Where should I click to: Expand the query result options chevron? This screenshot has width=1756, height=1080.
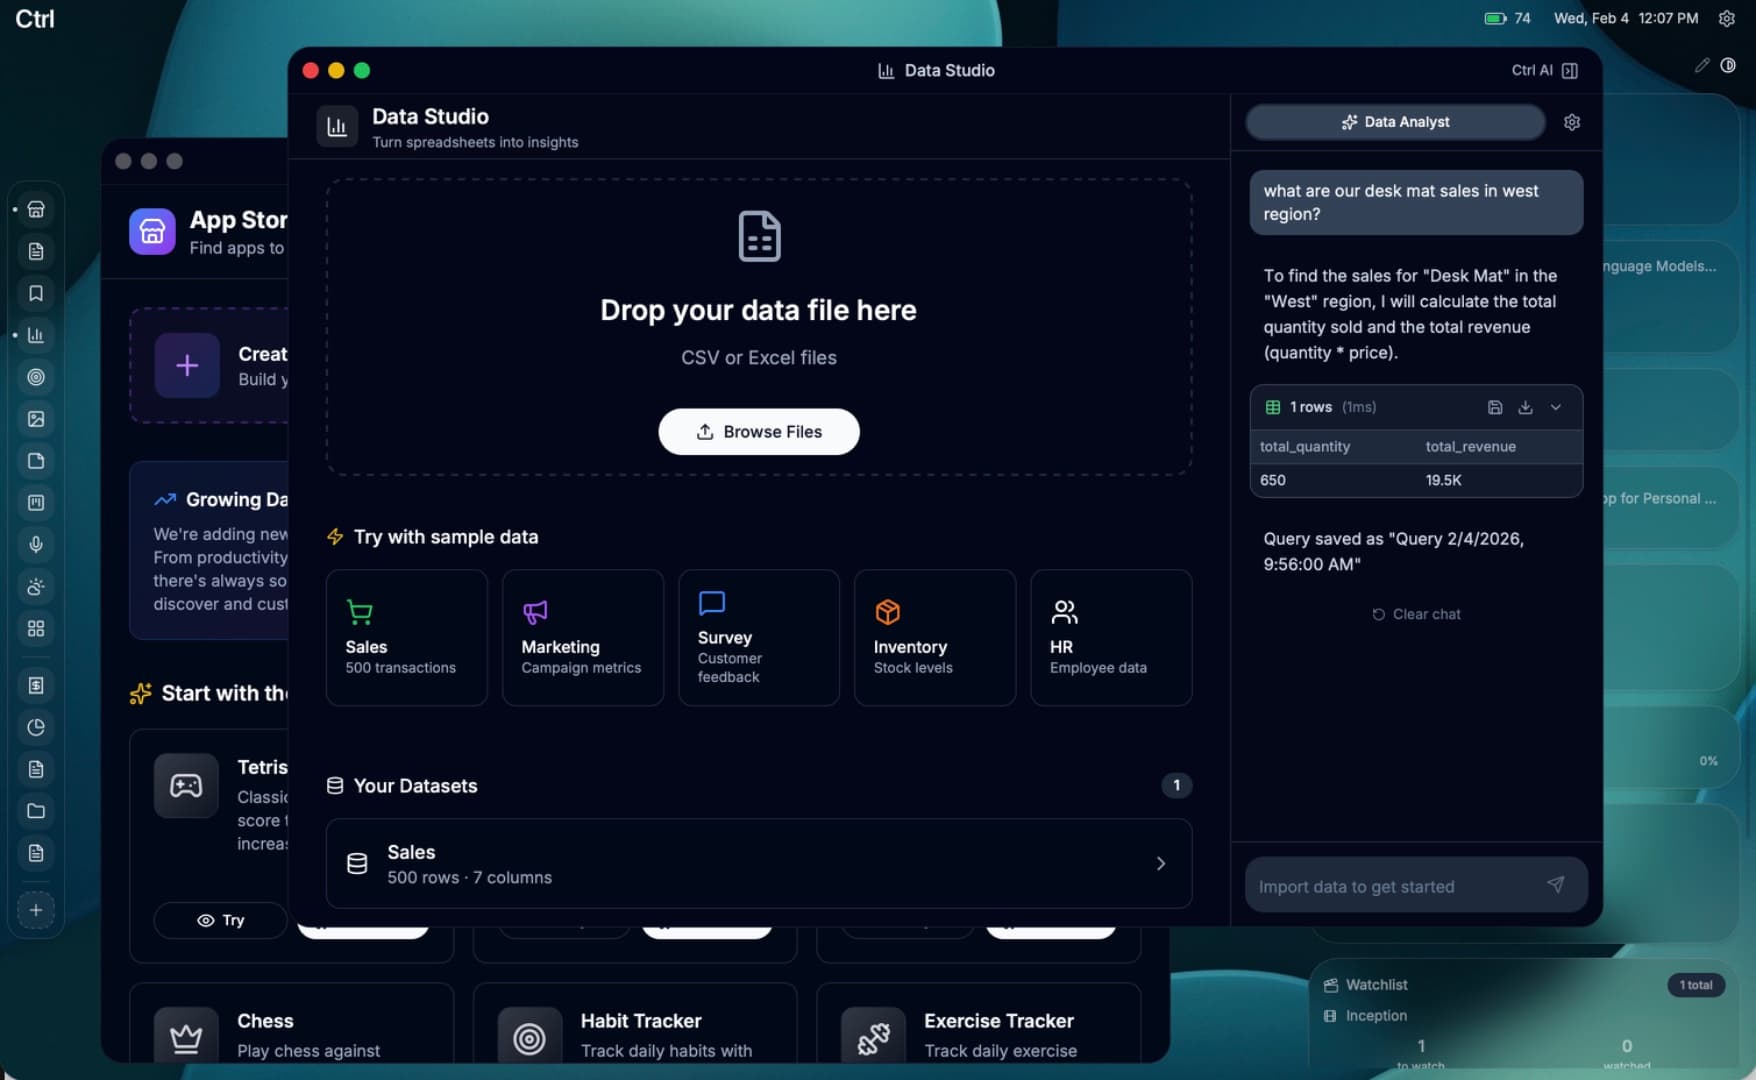(x=1556, y=407)
